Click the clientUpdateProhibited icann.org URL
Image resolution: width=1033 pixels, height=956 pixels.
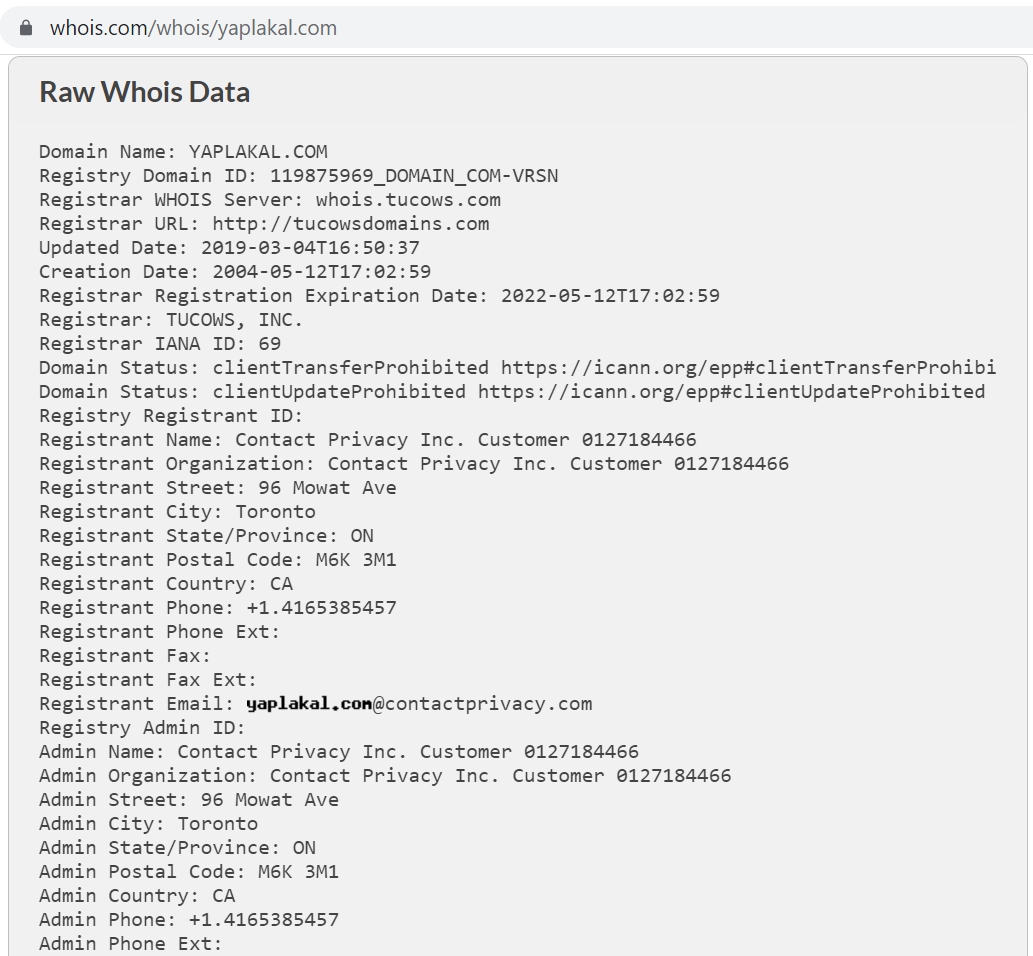[731, 391]
